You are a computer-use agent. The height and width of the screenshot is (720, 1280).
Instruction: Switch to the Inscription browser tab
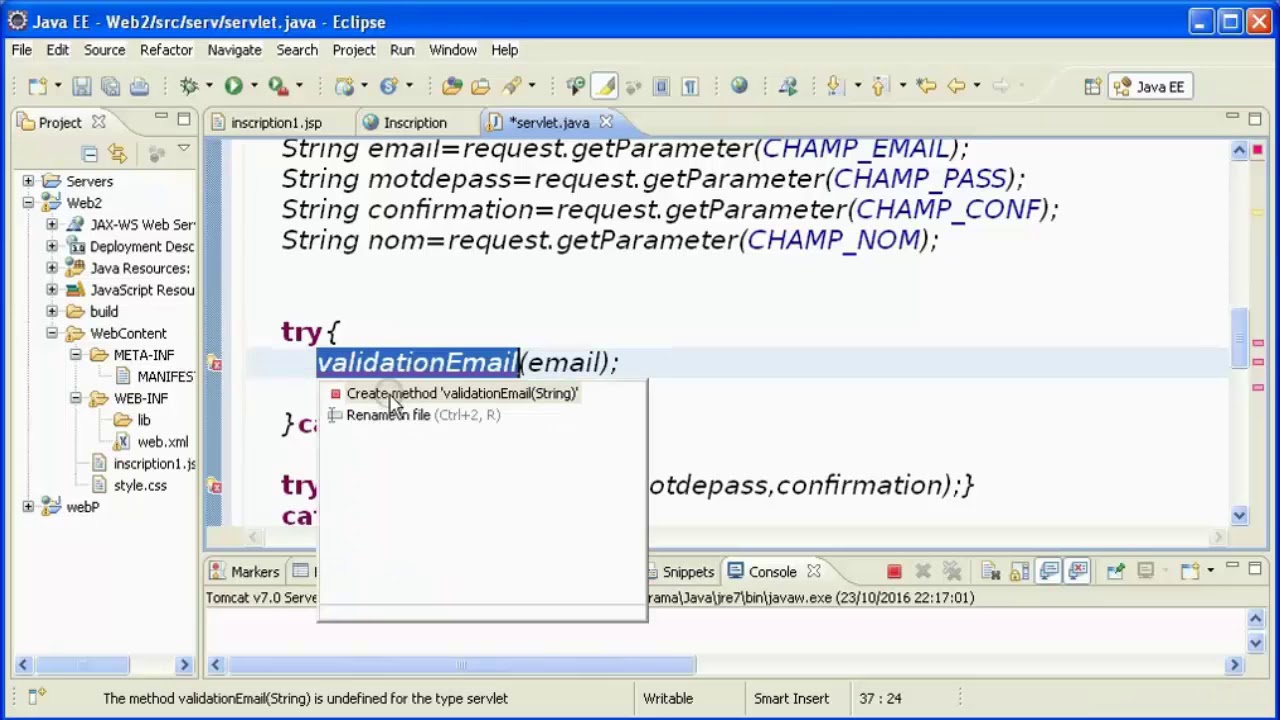[415, 123]
